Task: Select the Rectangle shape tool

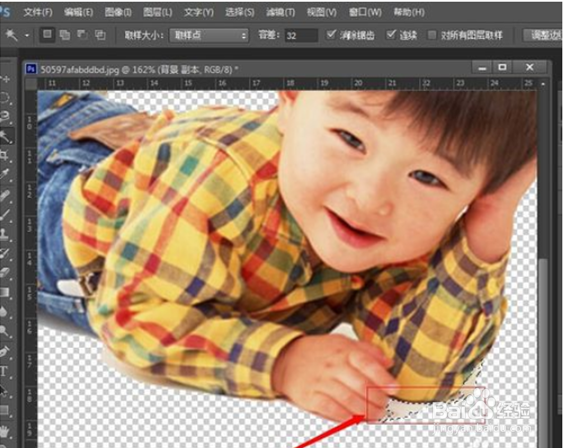Action: tap(5, 410)
